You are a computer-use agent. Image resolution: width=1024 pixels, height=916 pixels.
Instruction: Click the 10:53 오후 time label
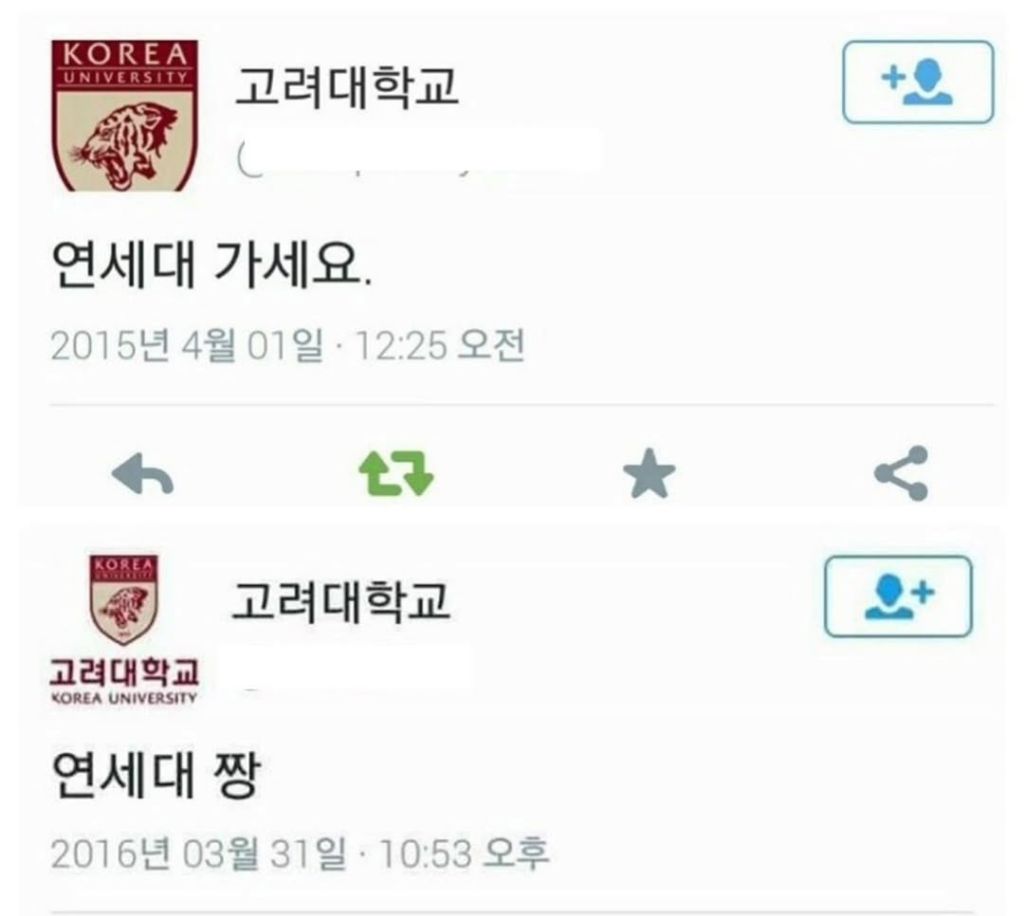(464, 853)
